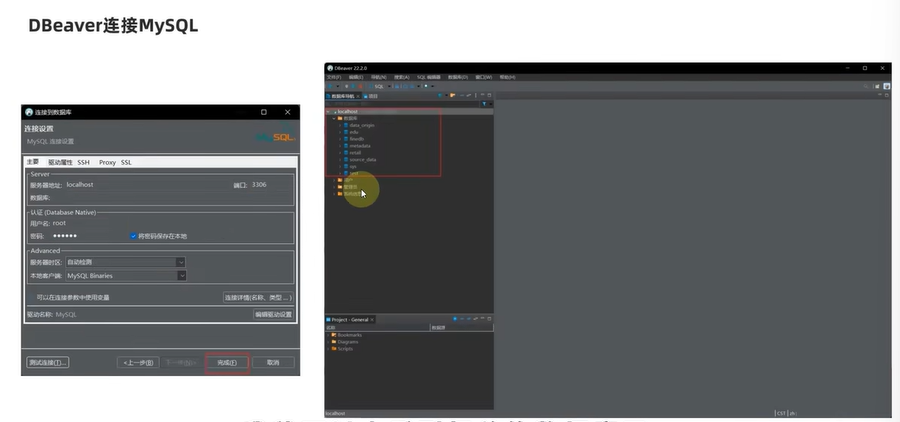Click the filter funnel icon in navigator

484,104
